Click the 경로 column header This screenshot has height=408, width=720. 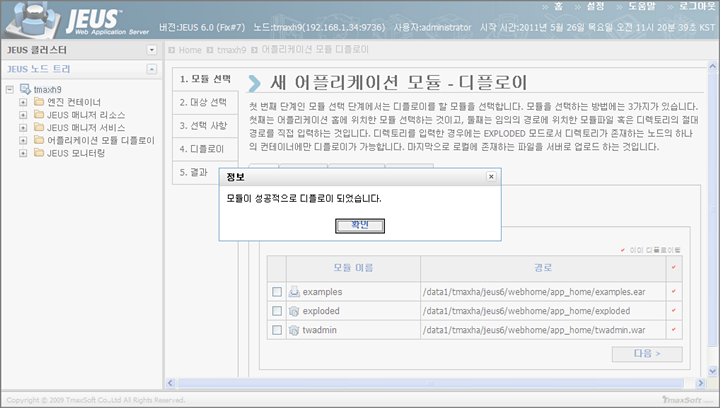tap(543, 268)
